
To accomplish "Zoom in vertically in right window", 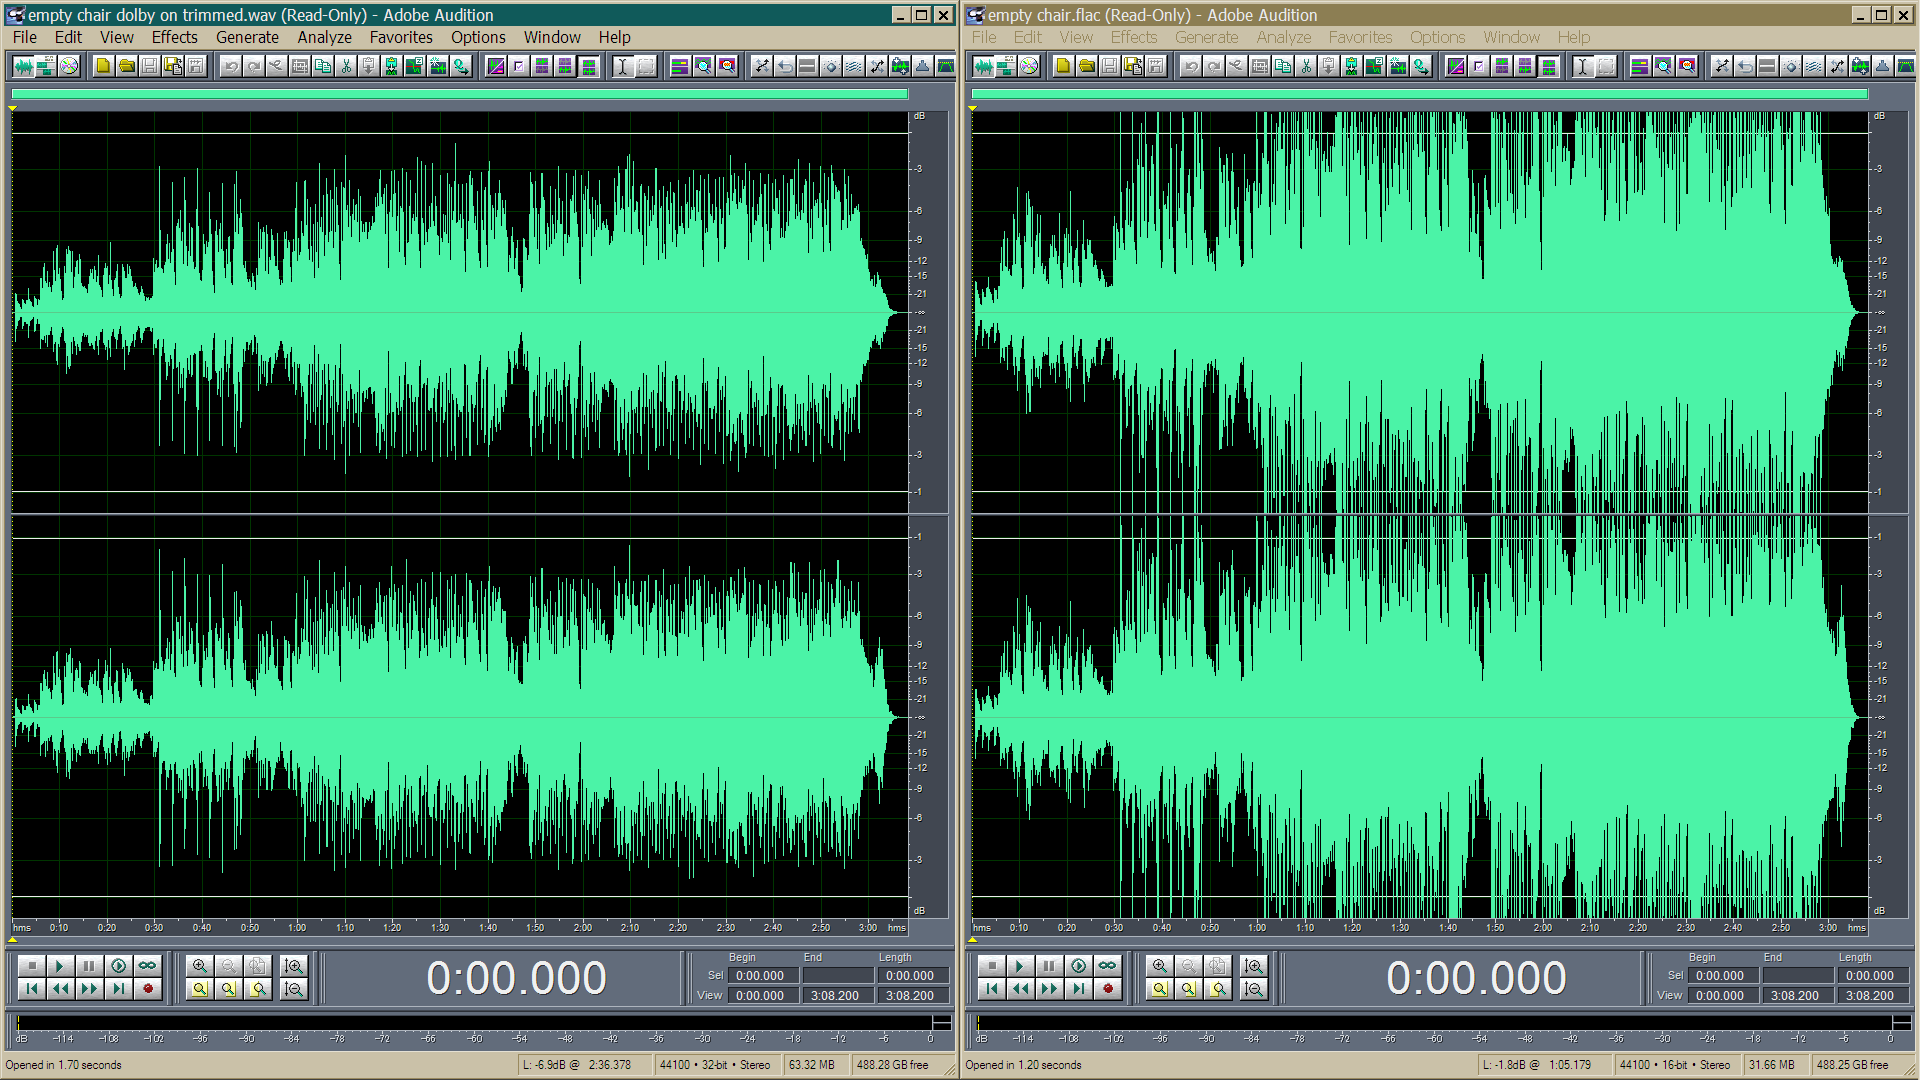I will click(x=1253, y=965).
